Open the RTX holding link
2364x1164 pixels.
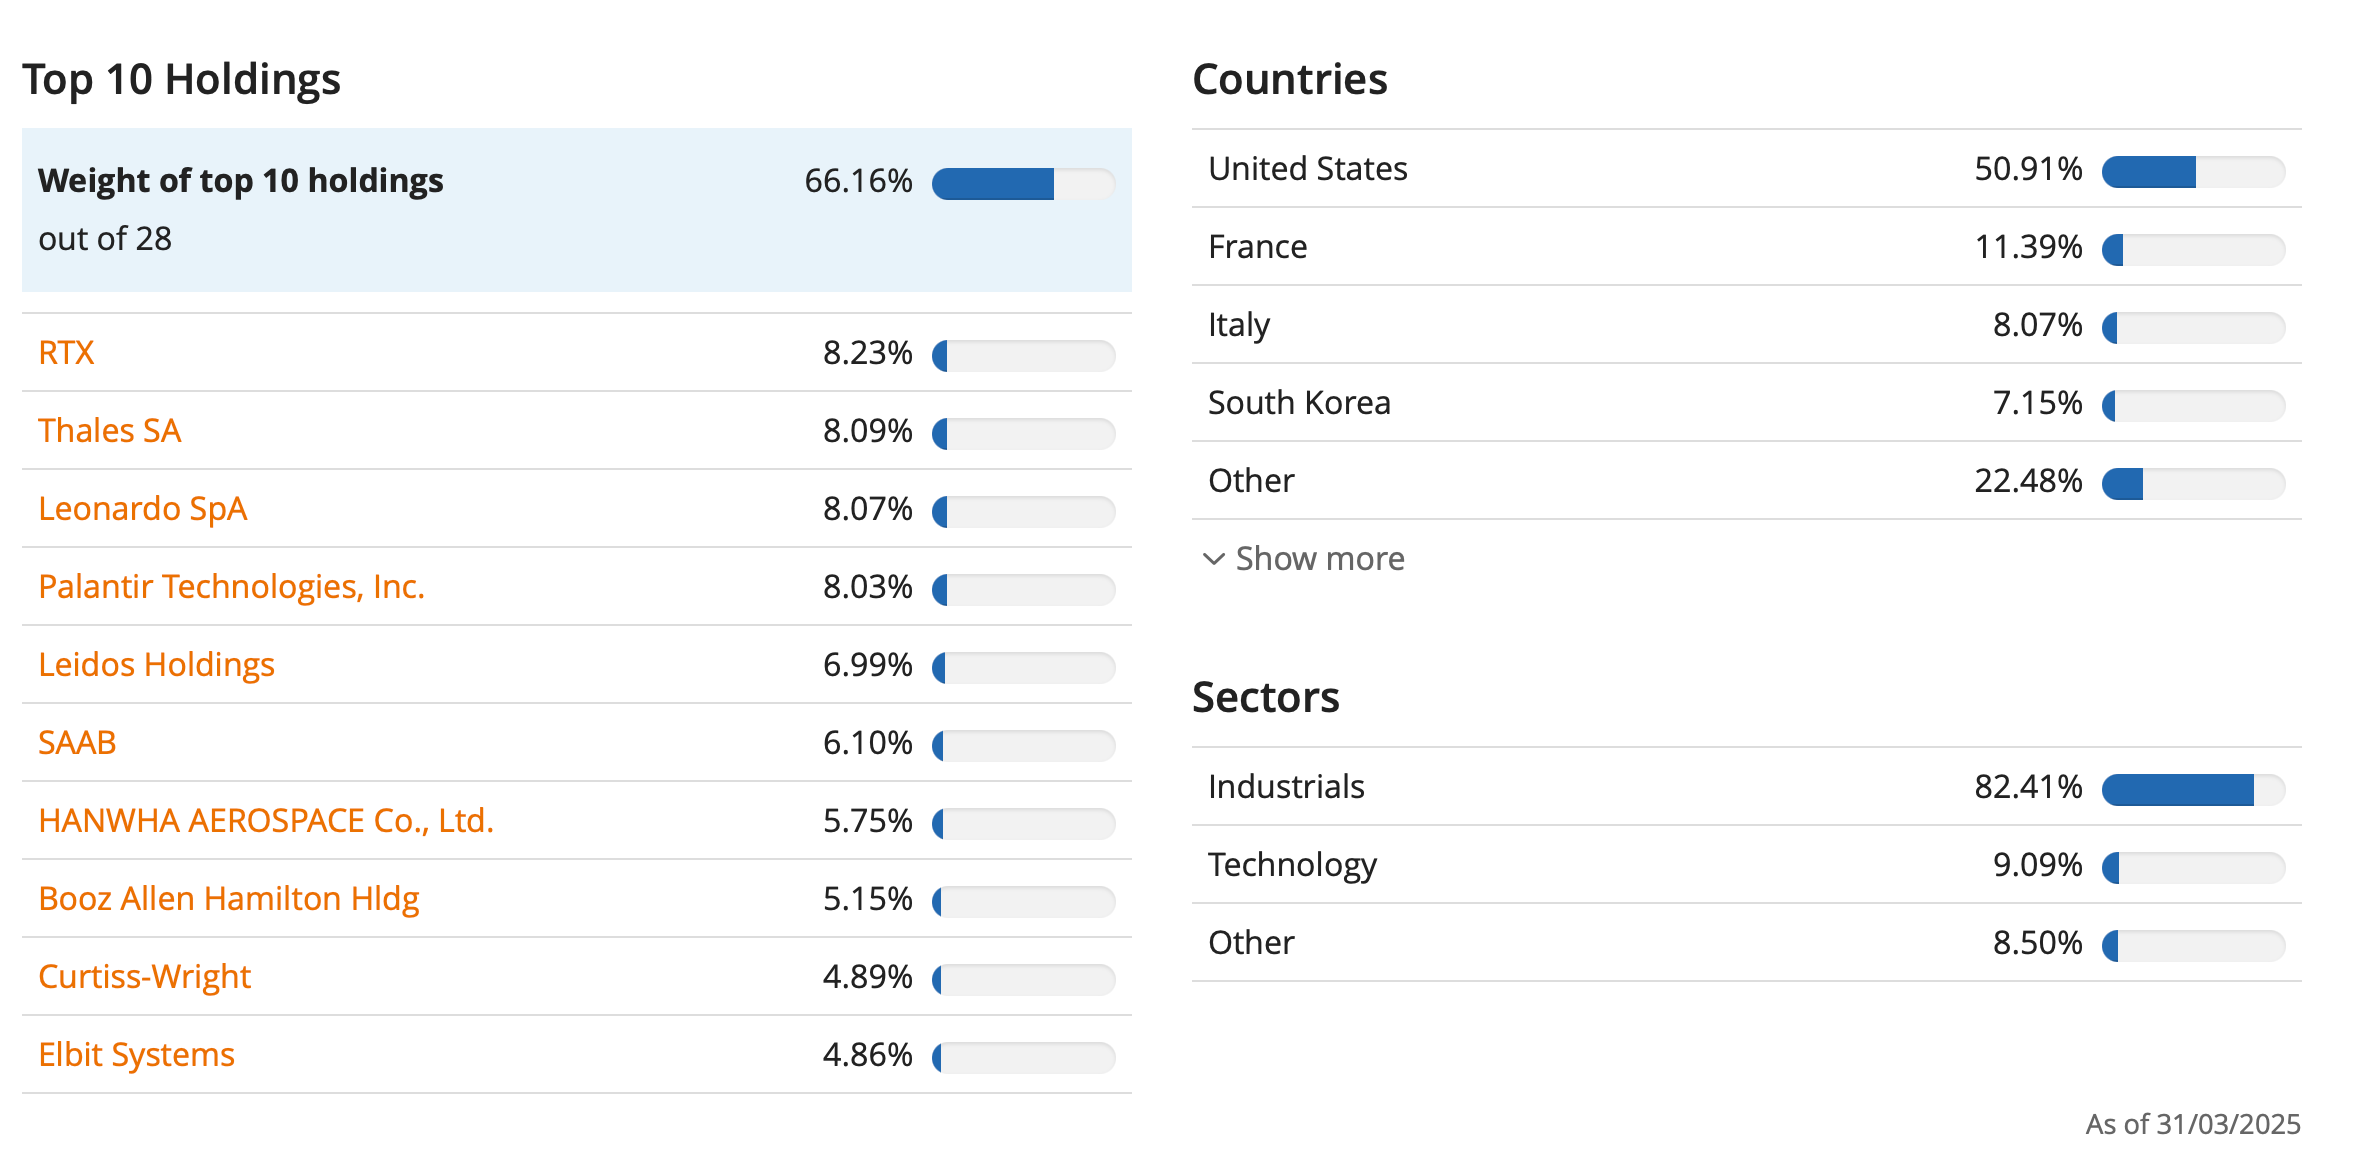pos(66,353)
